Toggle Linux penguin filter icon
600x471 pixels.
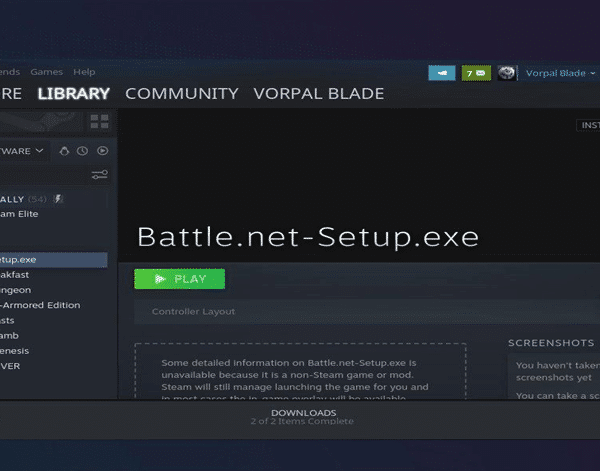(64, 151)
